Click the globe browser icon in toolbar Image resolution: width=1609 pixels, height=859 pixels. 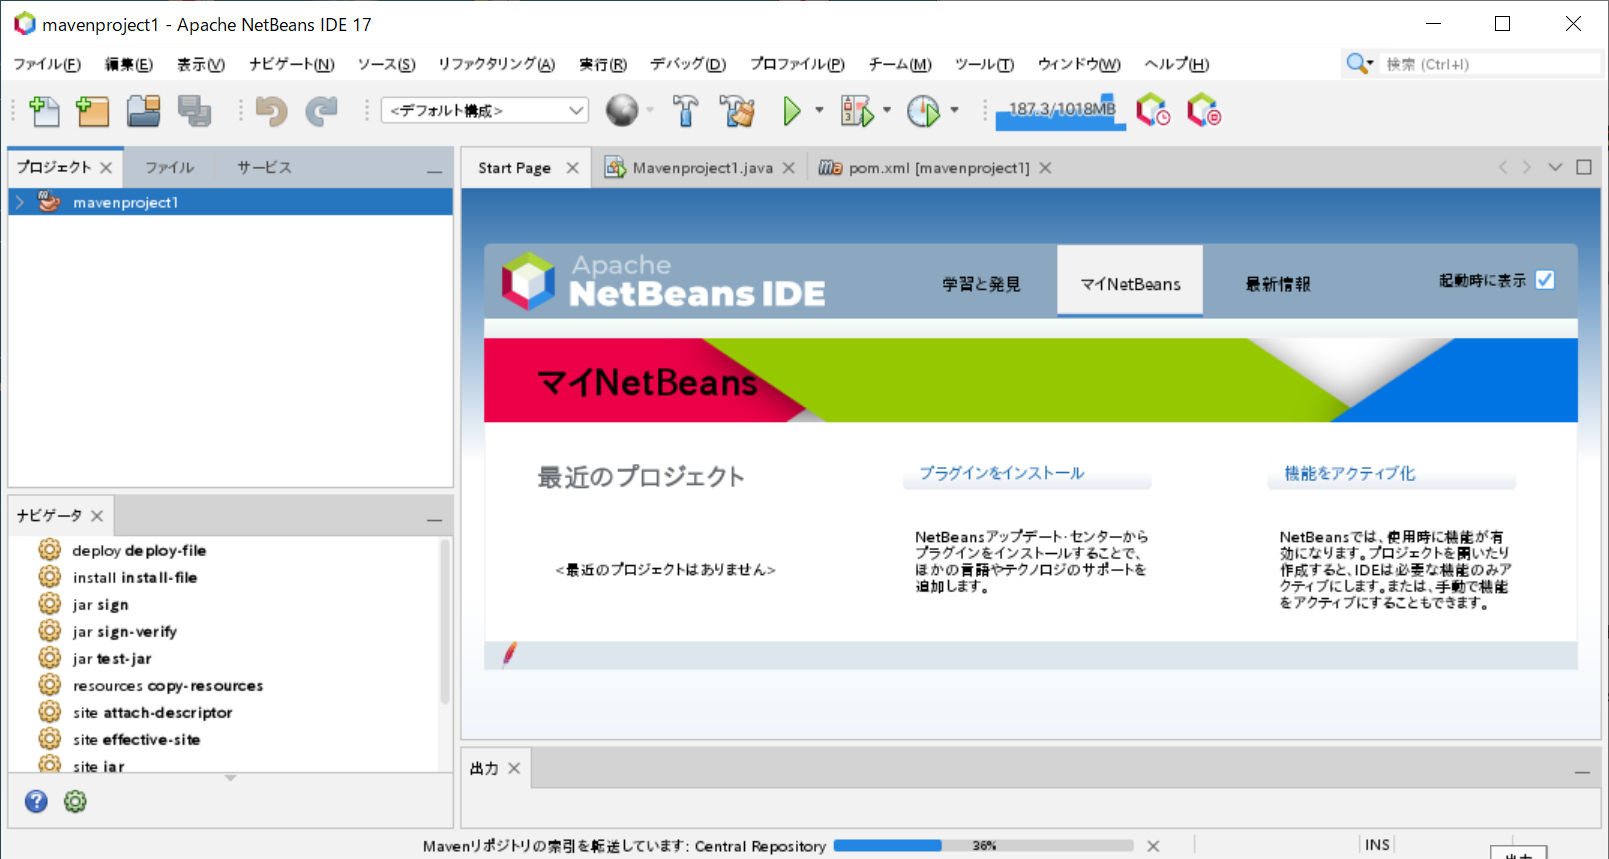point(622,110)
